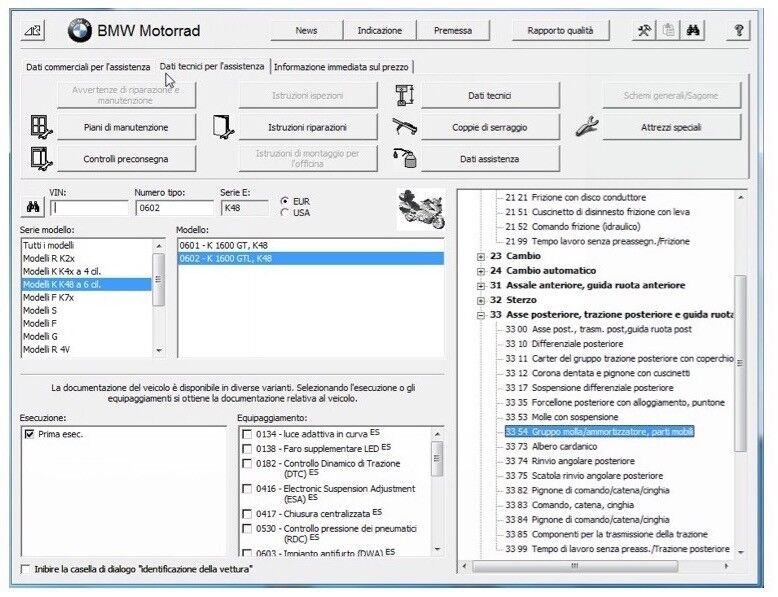Open Informazione immediata sul prezzo tab

coord(341,67)
